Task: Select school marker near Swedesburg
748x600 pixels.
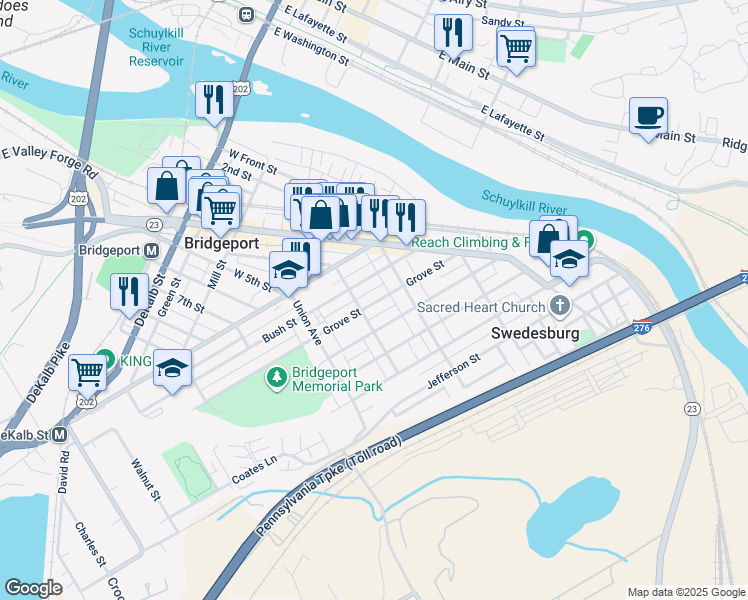Action: 569,260
